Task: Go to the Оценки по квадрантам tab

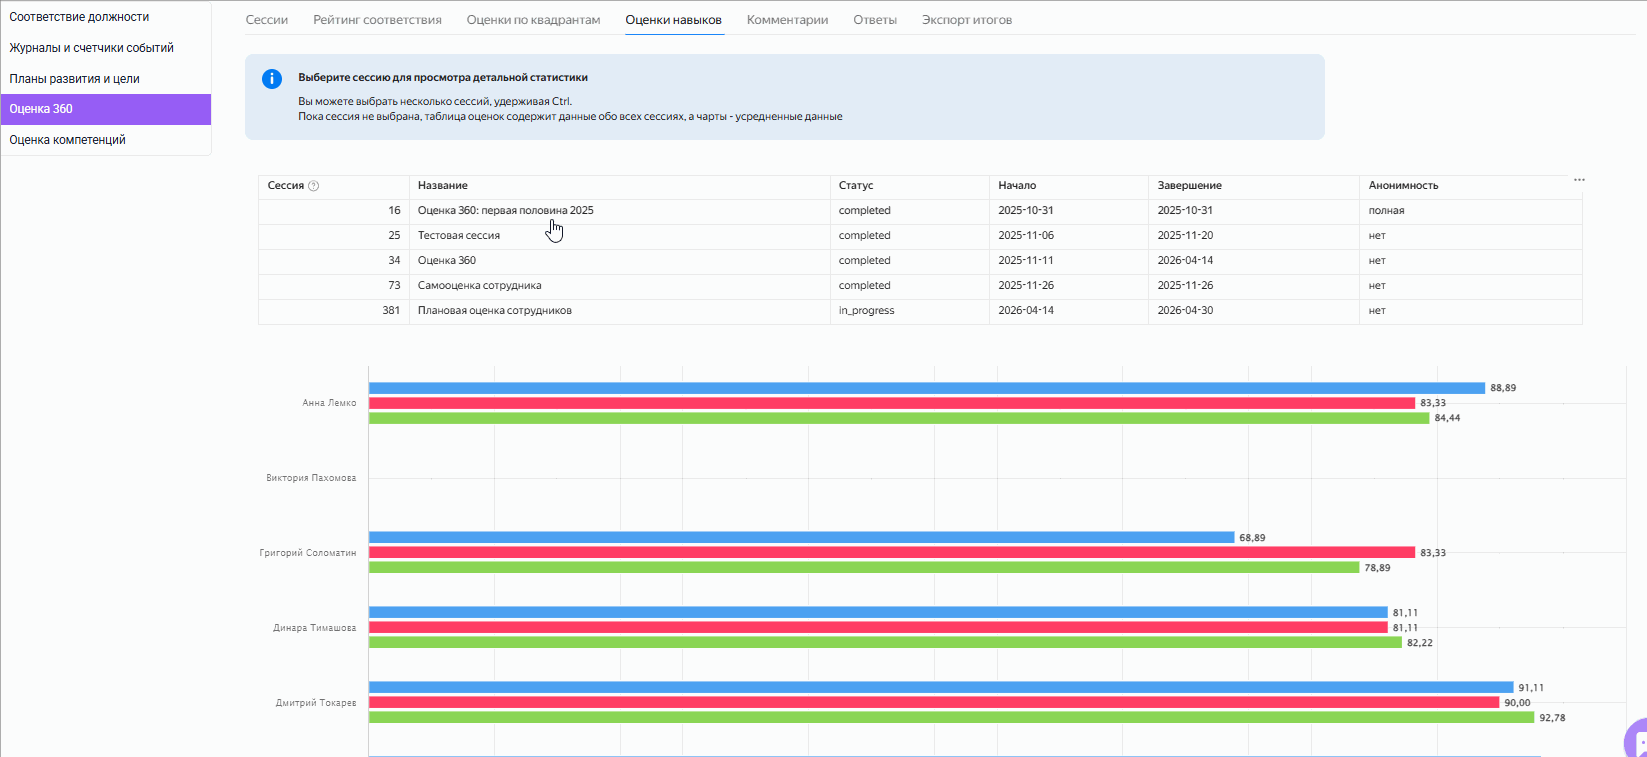Action: [x=533, y=20]
